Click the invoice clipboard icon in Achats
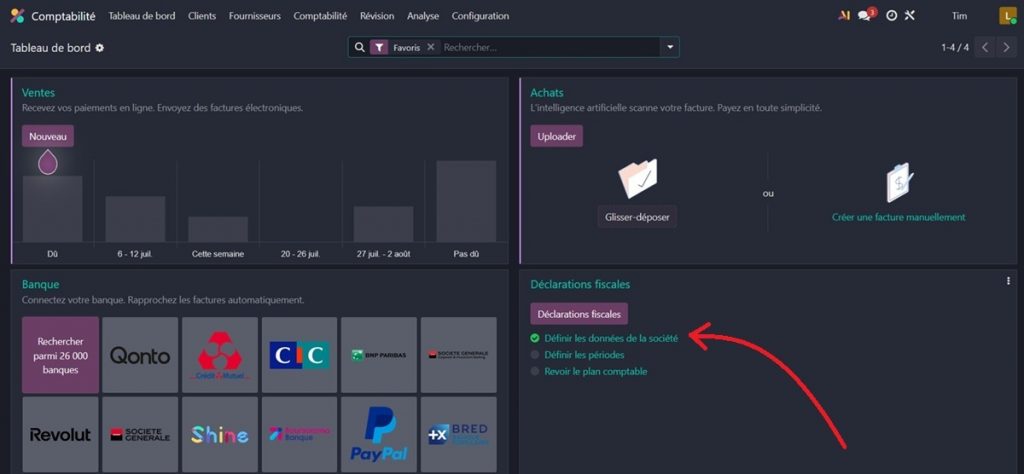The image size is (1024, 474). click(x=899, y=182)
